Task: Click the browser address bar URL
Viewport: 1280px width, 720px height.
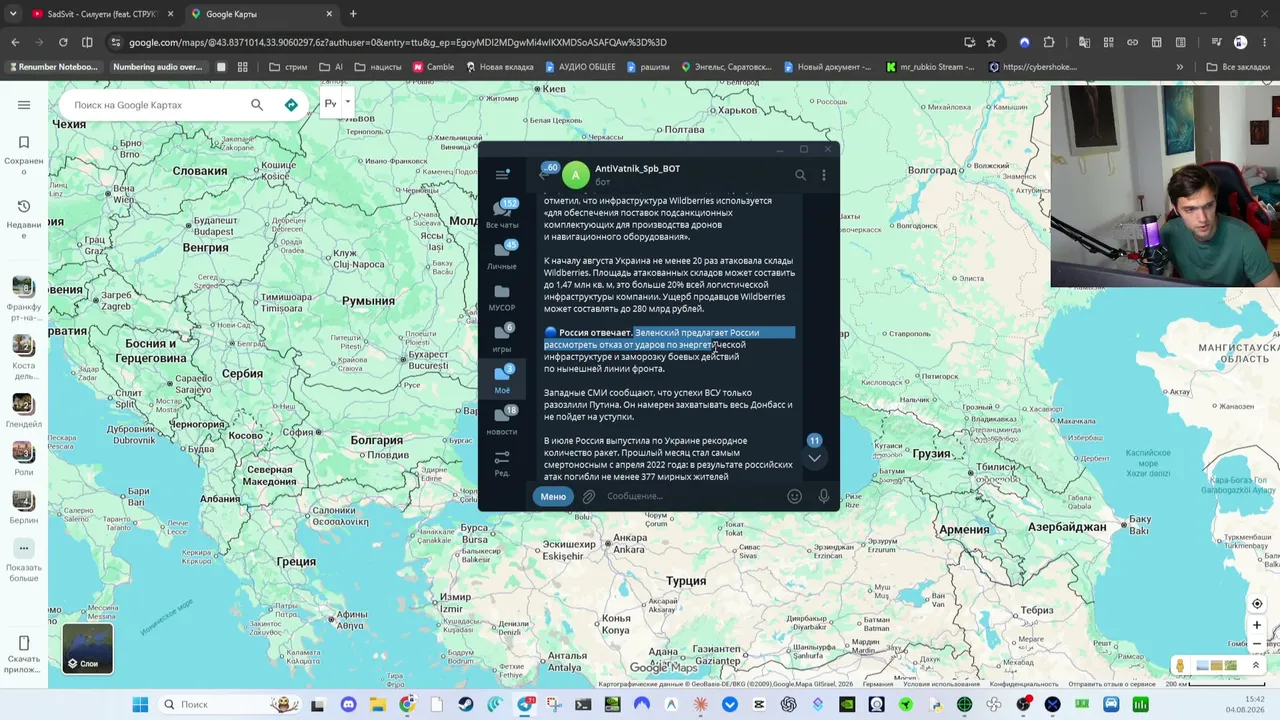Action: (x=398, y=42)
